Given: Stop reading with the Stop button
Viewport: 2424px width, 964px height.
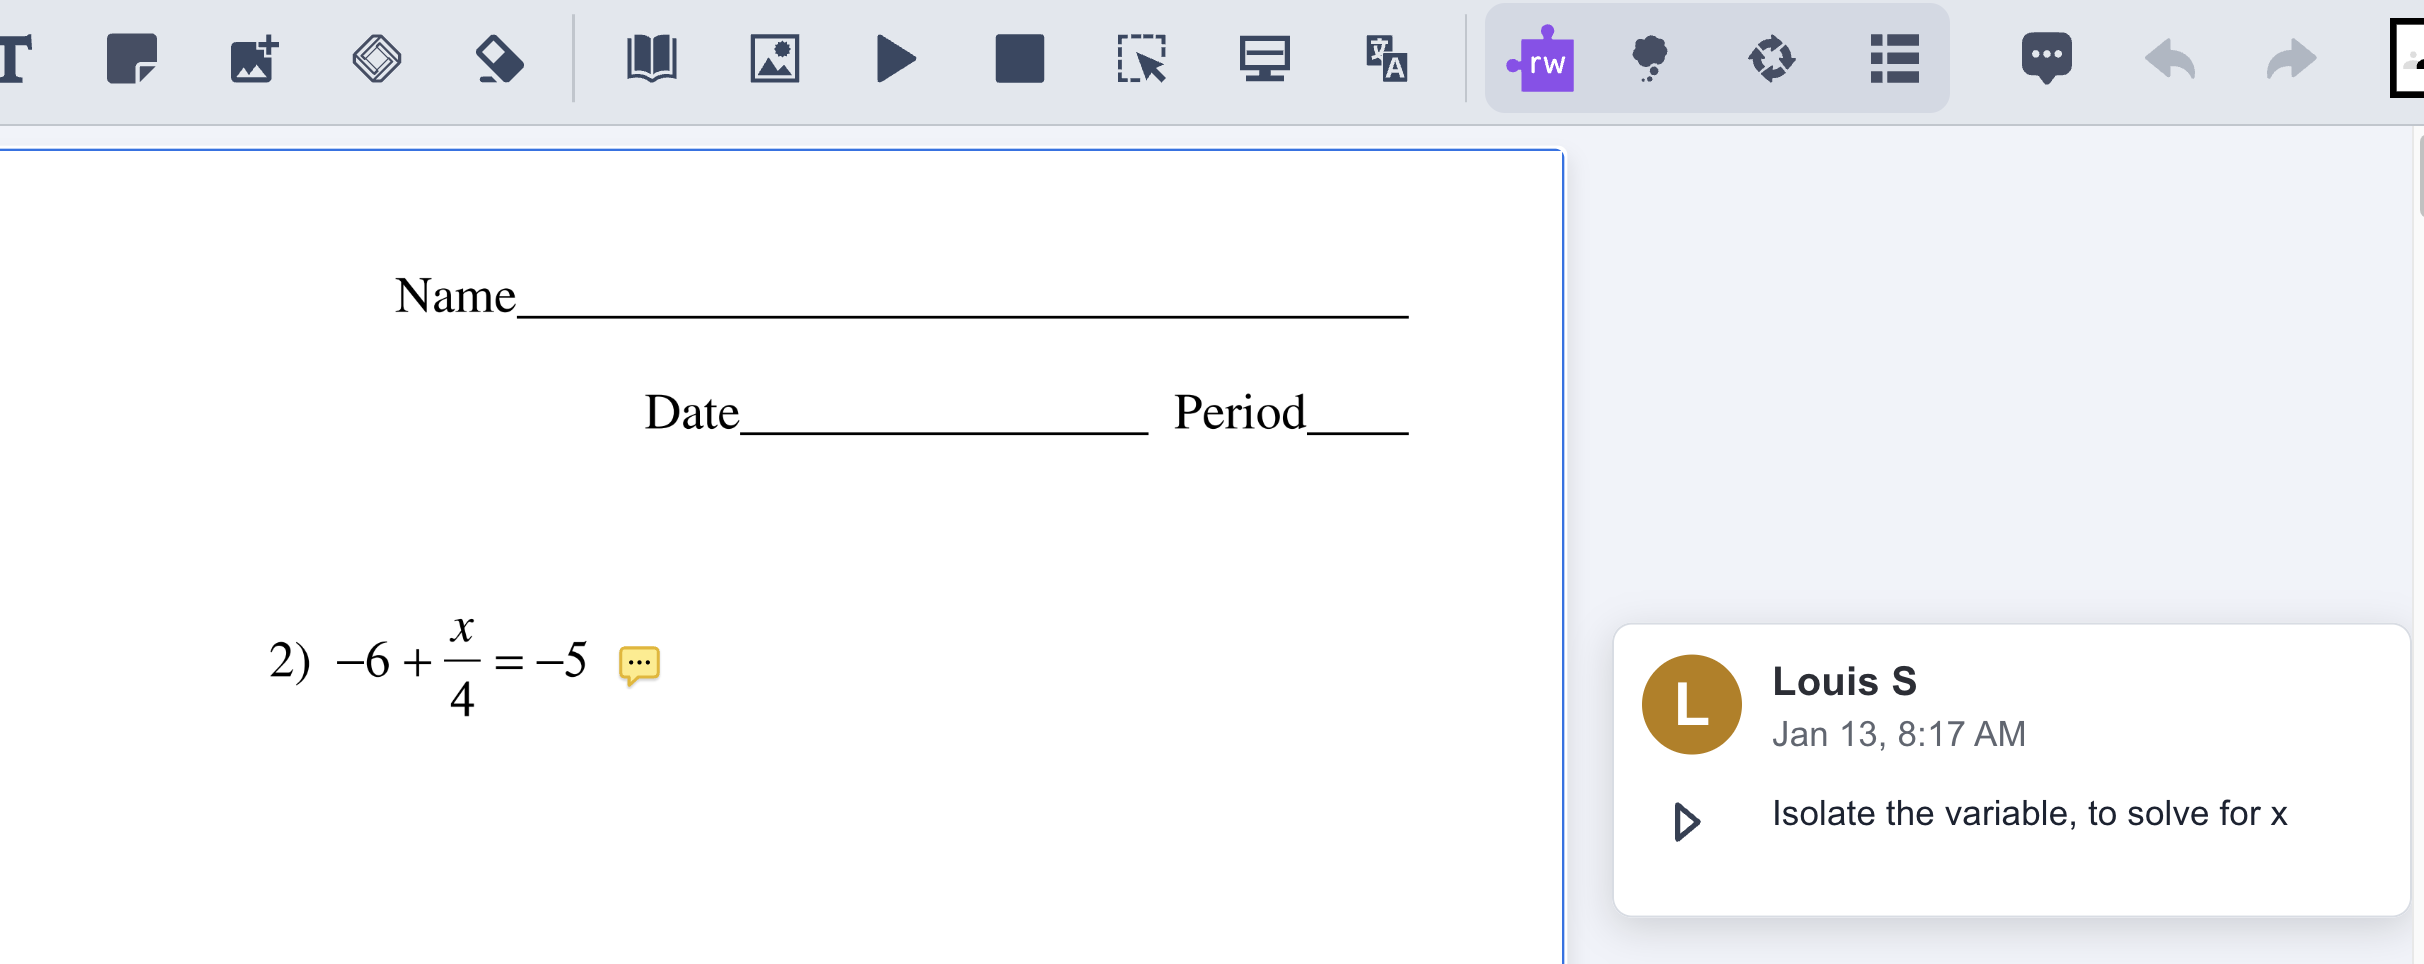Looking at the screenshot, I should [x=1020, y=59].
